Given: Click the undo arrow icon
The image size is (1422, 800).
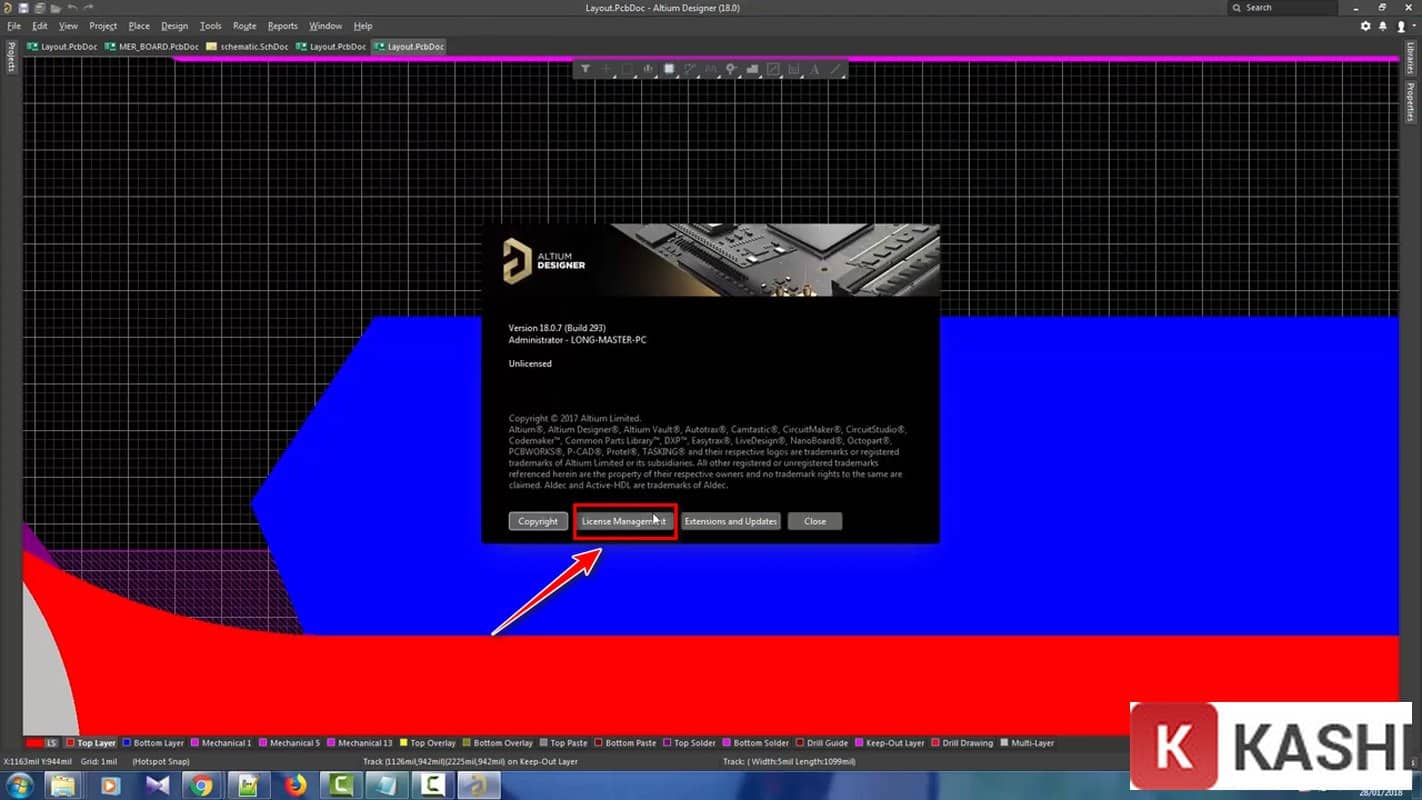Looking at the screenshot, I should [72, 8].
